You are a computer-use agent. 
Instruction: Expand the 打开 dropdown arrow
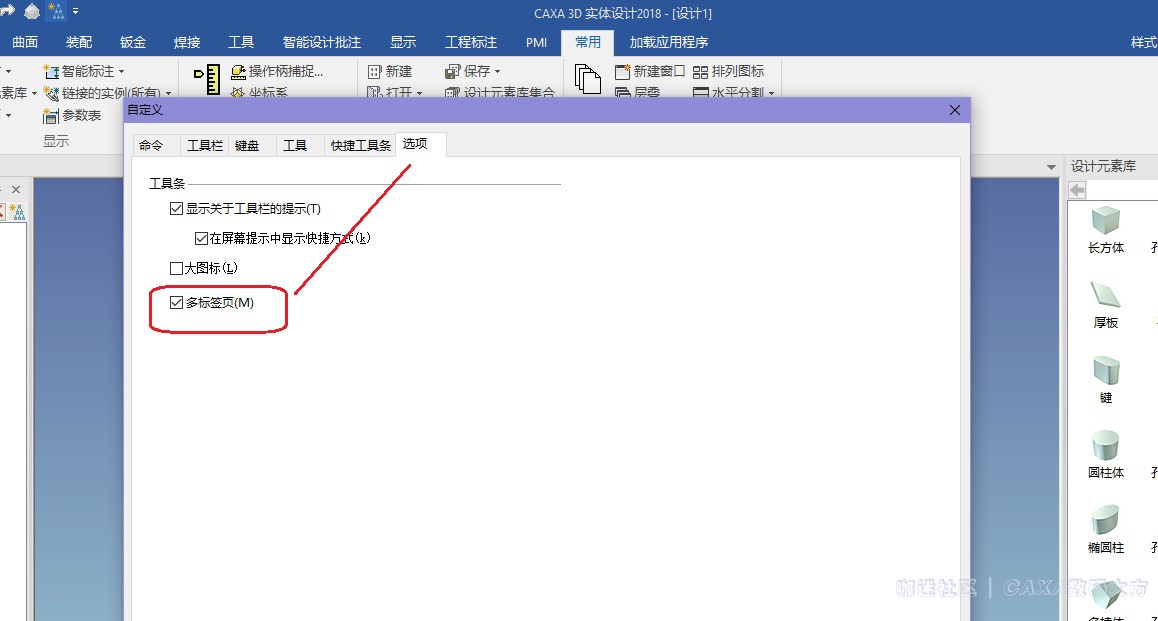tap(419, 94)
